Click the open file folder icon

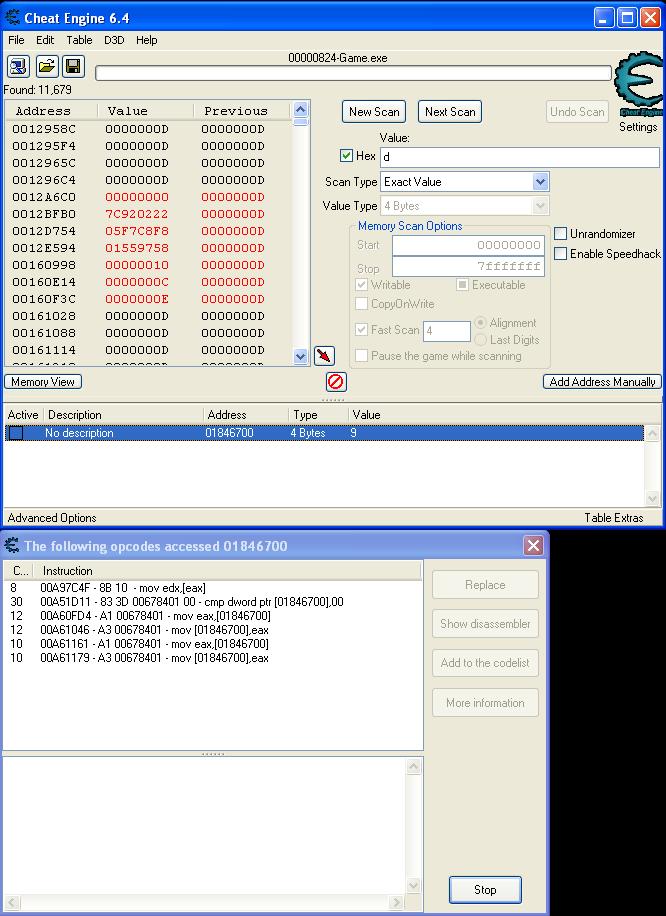coord(46,67)
